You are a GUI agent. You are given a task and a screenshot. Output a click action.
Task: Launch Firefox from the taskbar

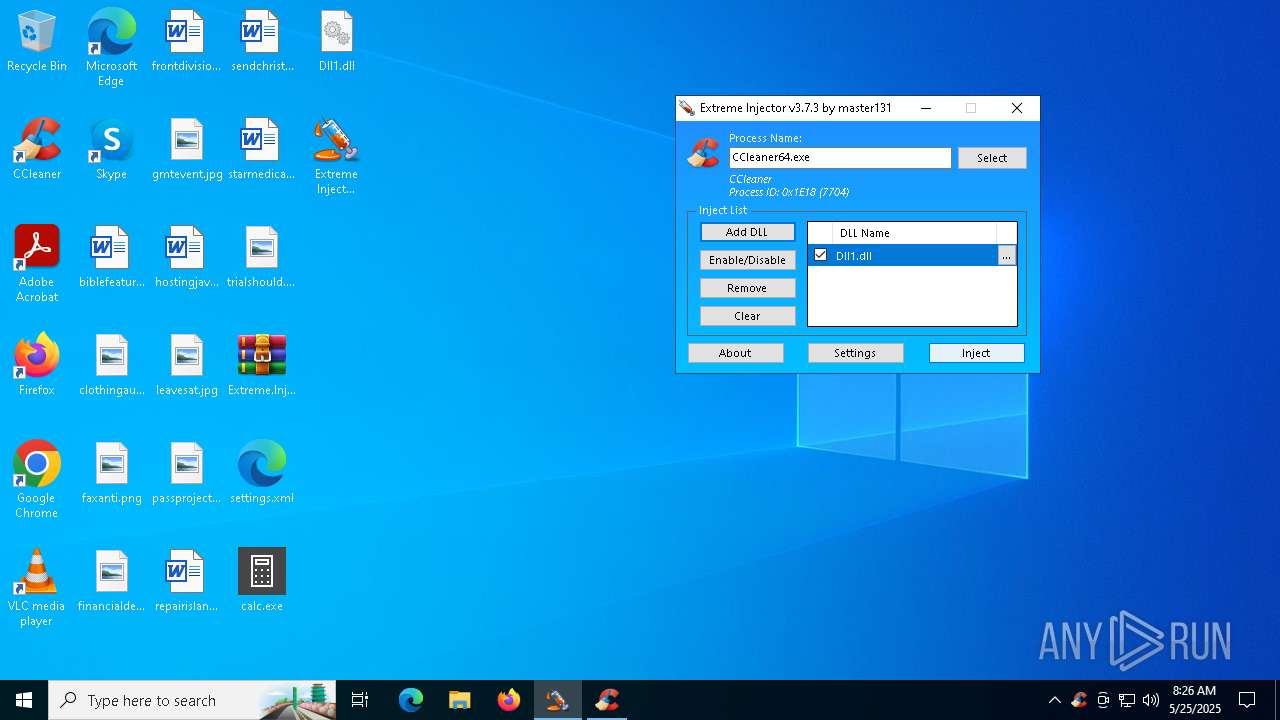click(508, 700)
